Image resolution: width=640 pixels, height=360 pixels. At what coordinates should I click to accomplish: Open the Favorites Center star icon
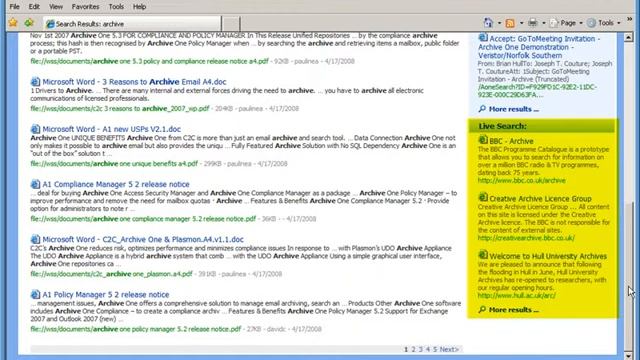coord(13,23)
